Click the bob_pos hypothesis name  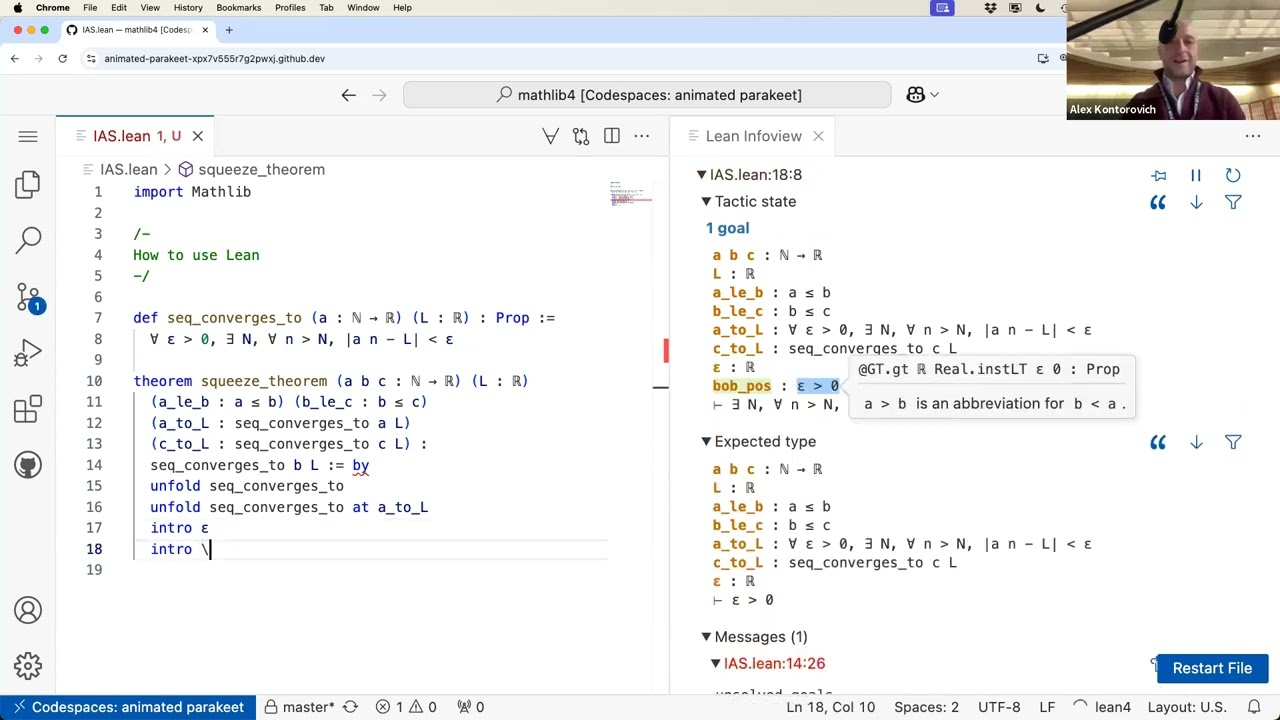pos(741,386)
